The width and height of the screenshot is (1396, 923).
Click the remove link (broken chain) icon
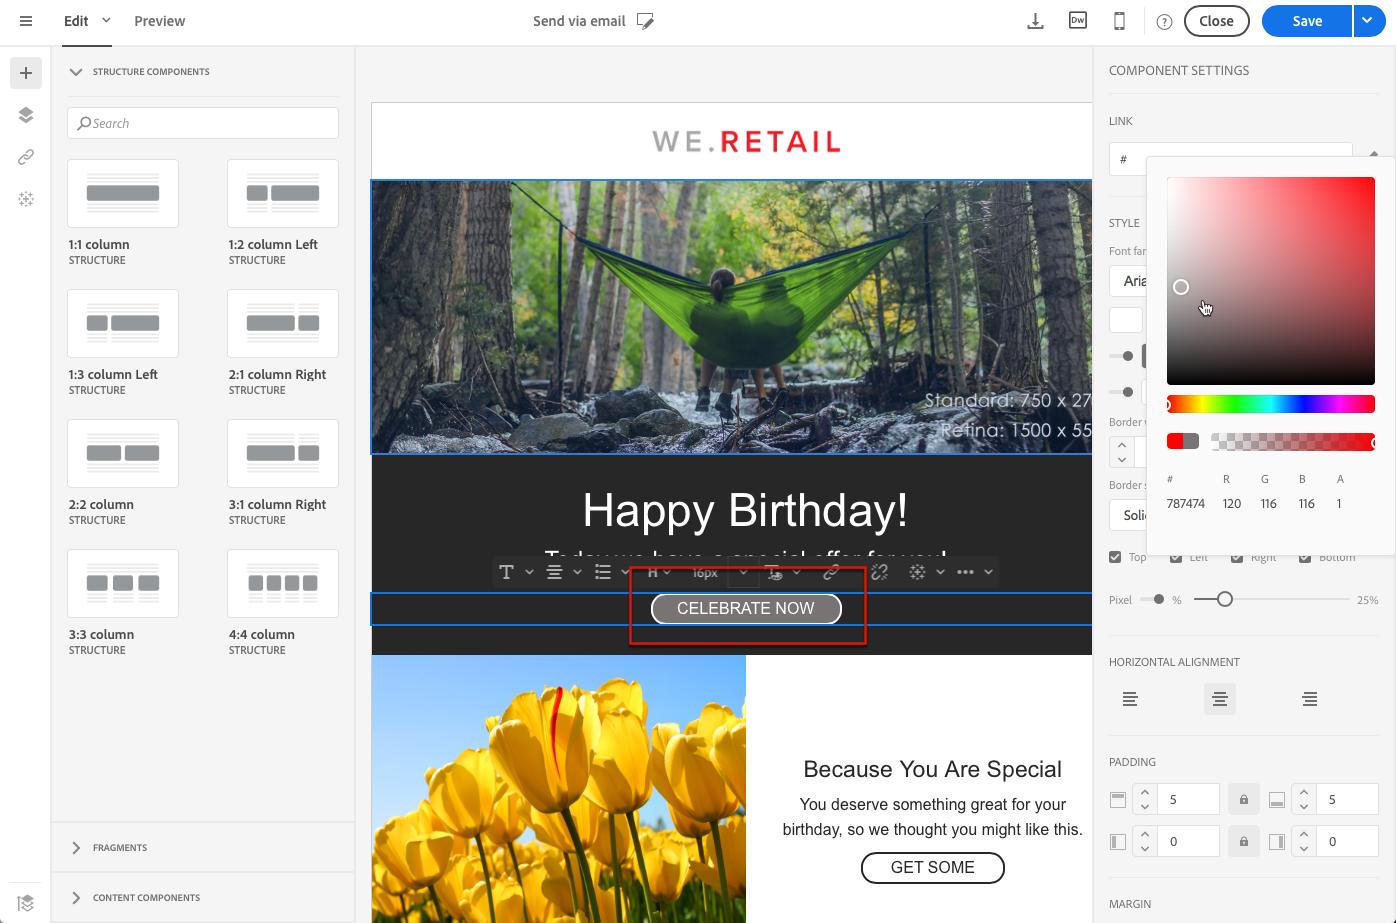tap(879, 572)
